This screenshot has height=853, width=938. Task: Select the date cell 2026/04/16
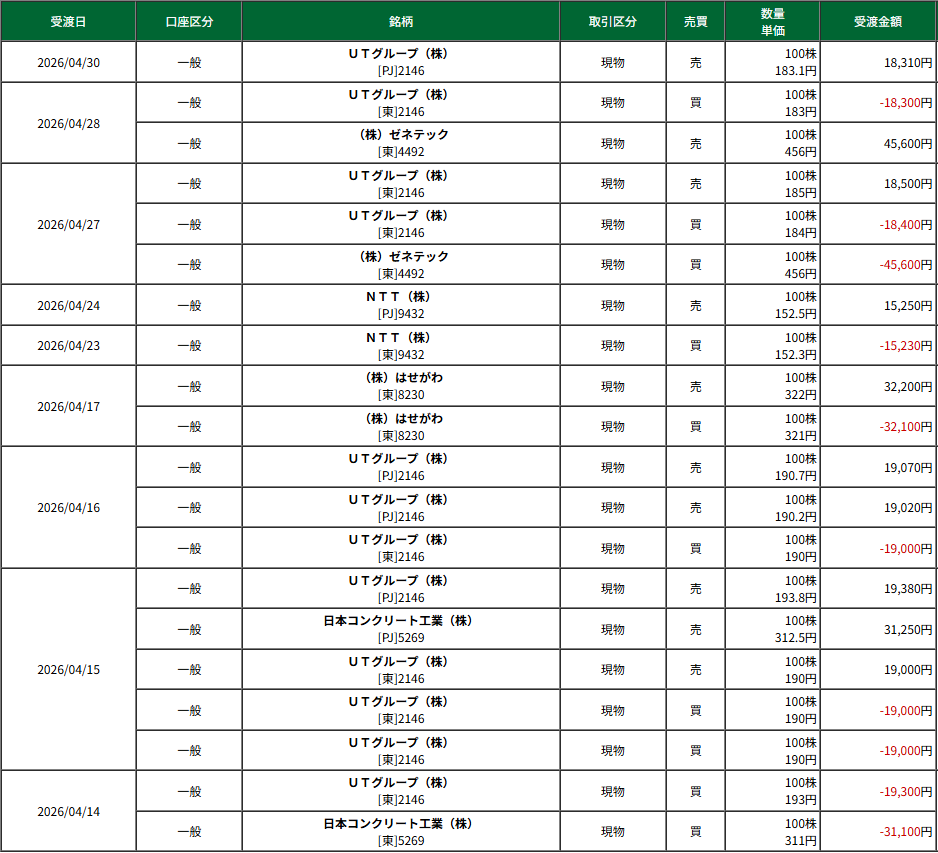click(68, 507)
